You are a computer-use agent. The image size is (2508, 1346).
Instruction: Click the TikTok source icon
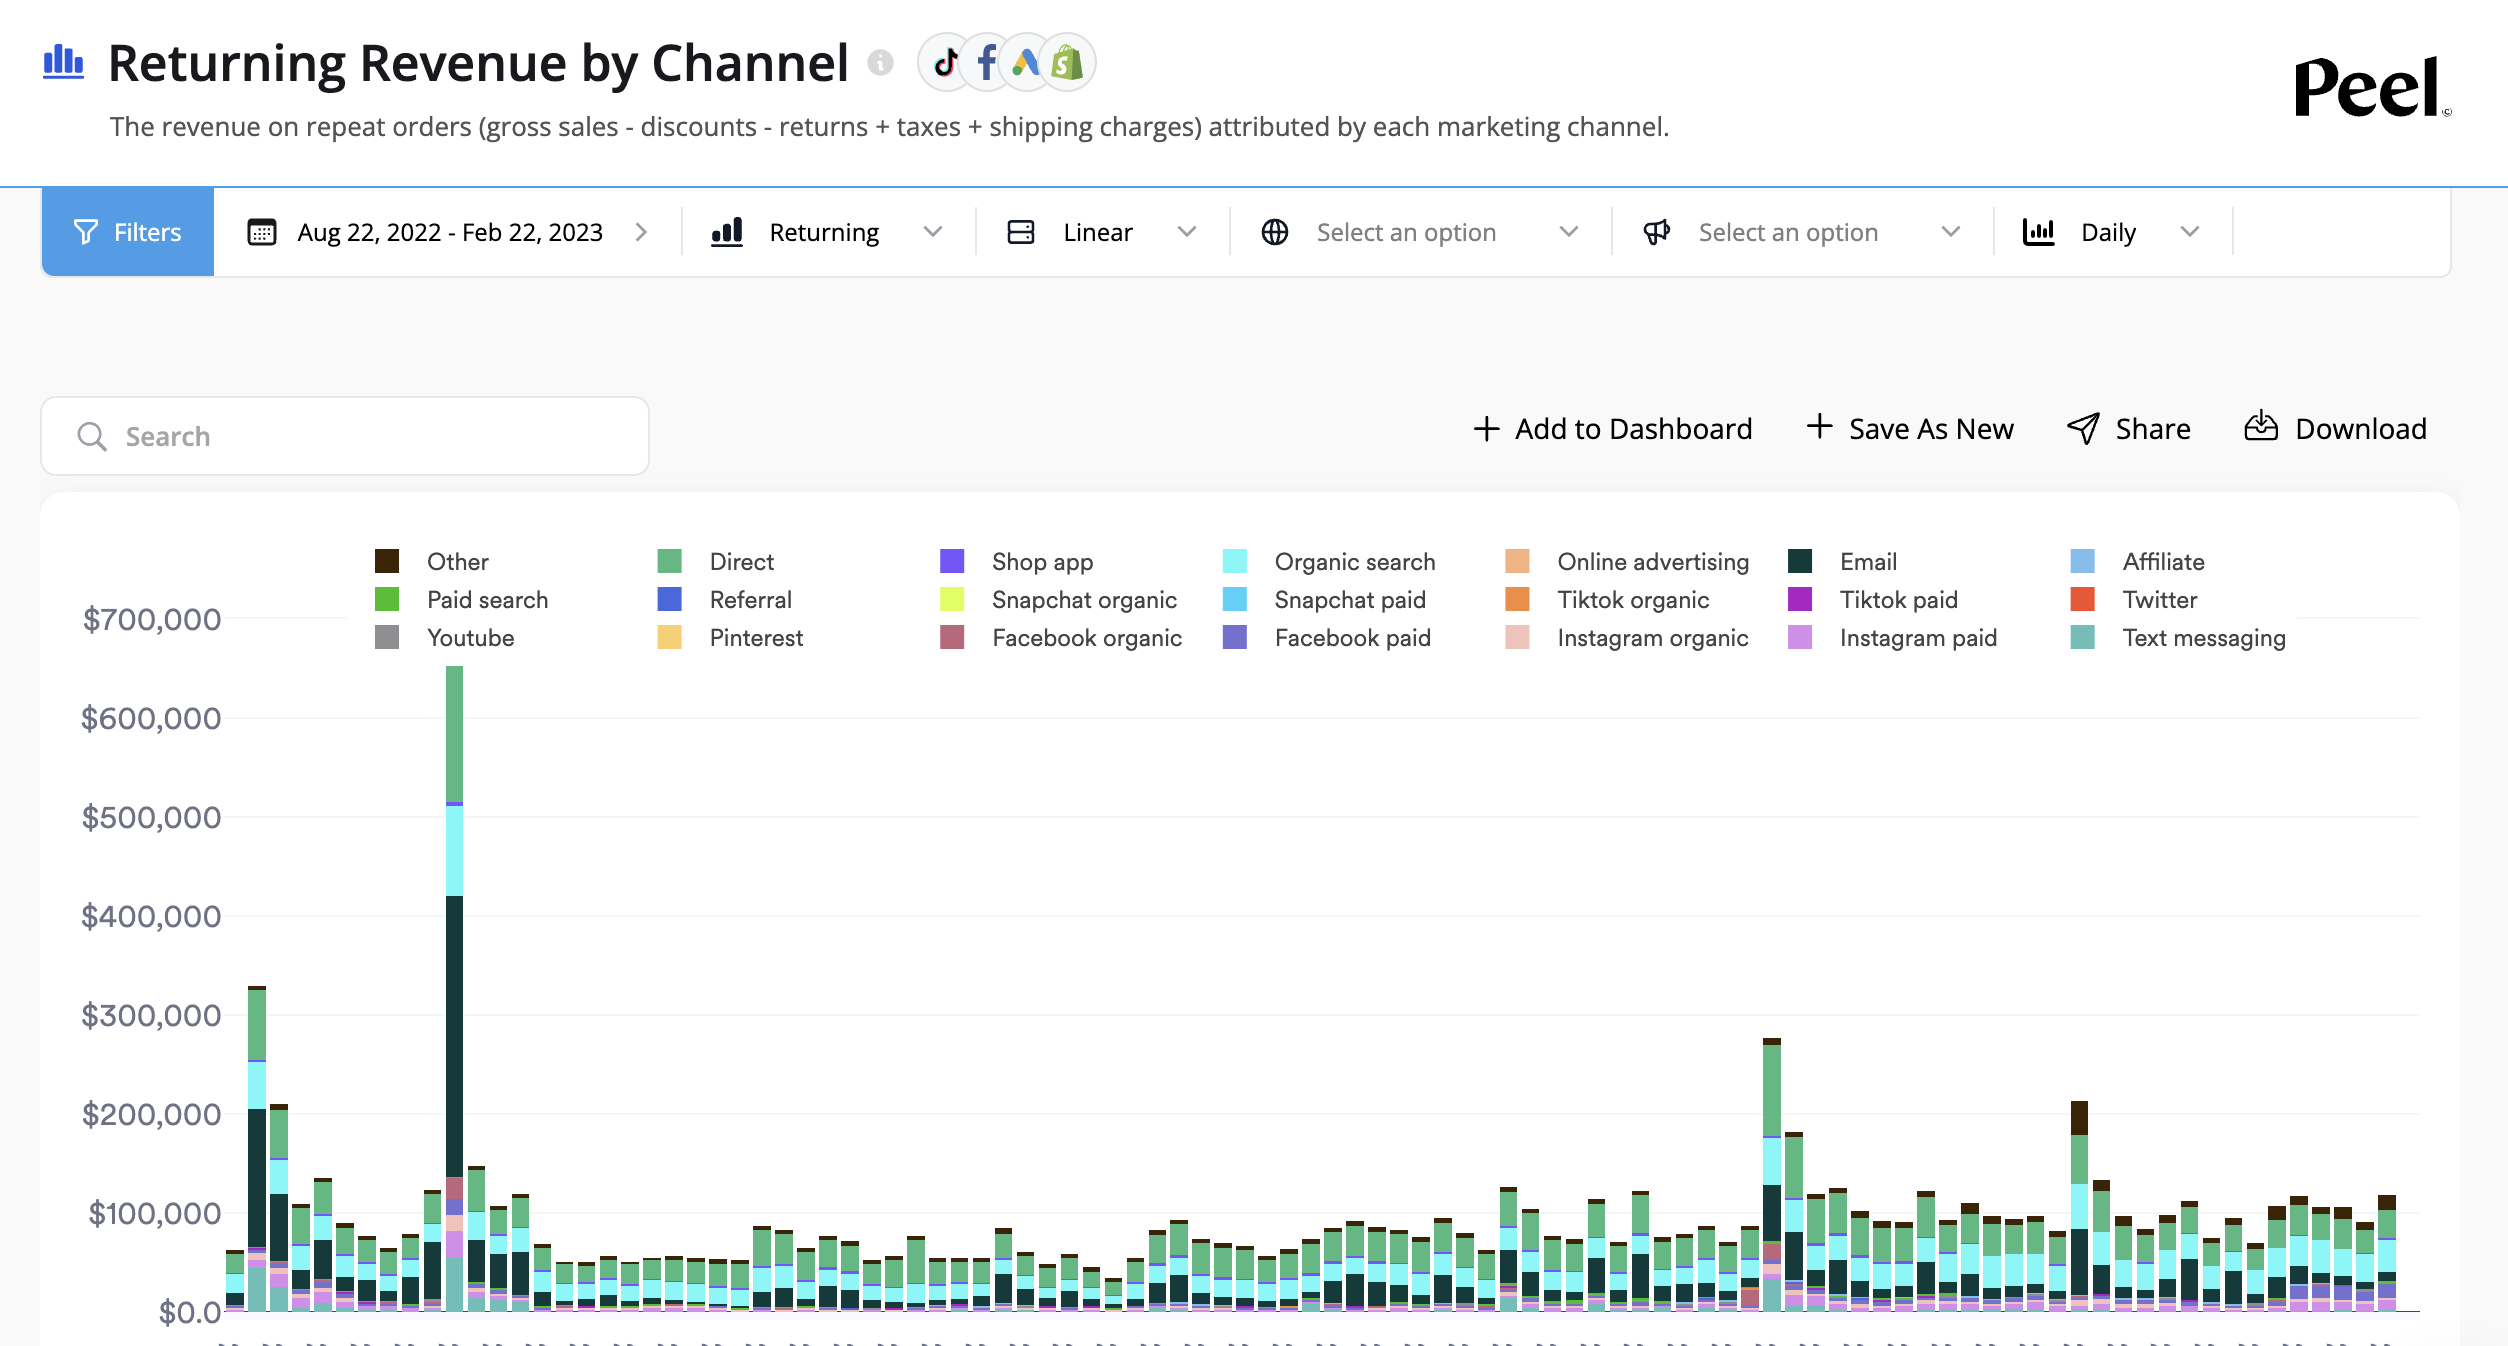coord(945,63)
